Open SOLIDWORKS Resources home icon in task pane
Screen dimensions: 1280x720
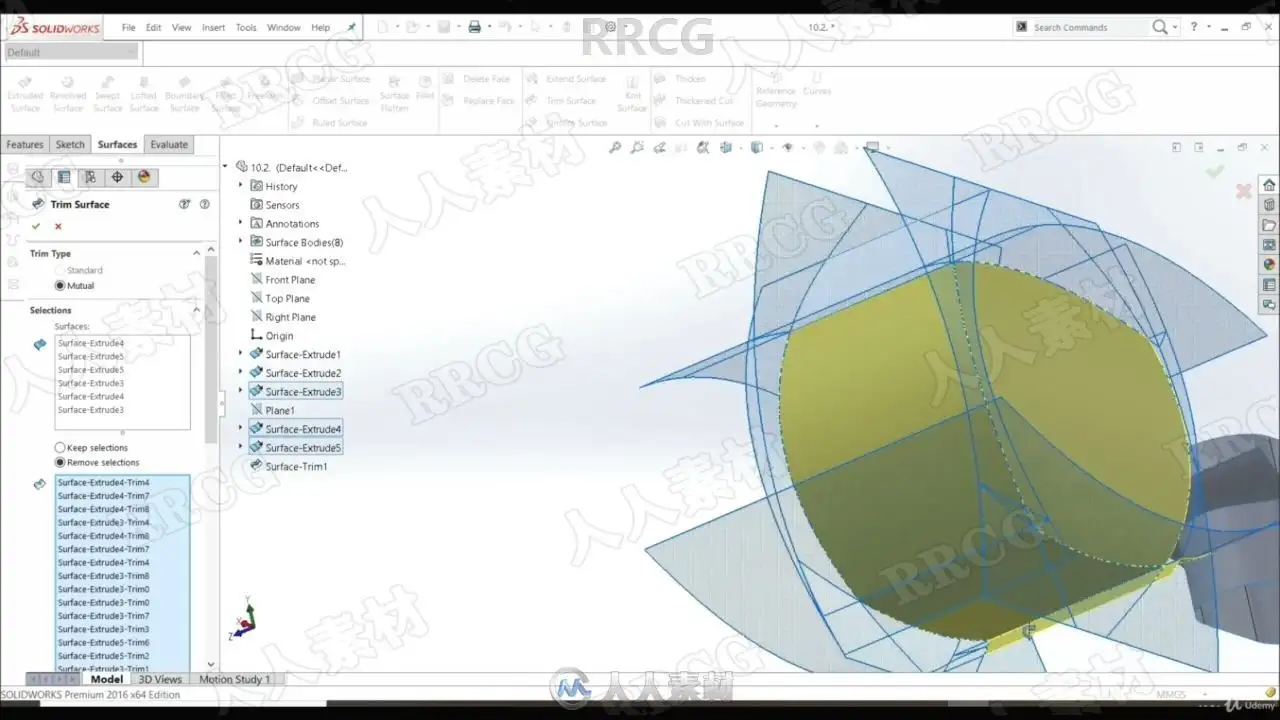1269,185
